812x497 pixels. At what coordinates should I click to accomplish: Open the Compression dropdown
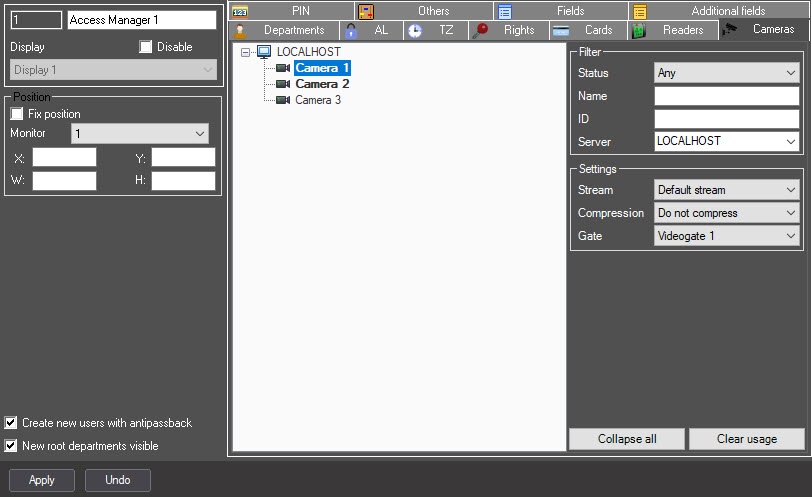pos(727,213)
